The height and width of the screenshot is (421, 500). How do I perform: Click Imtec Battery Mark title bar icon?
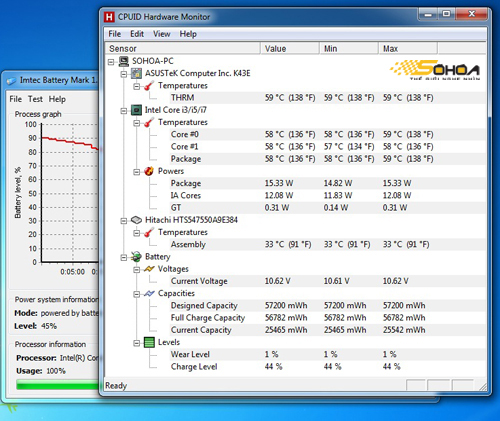(x=11, y=81)
